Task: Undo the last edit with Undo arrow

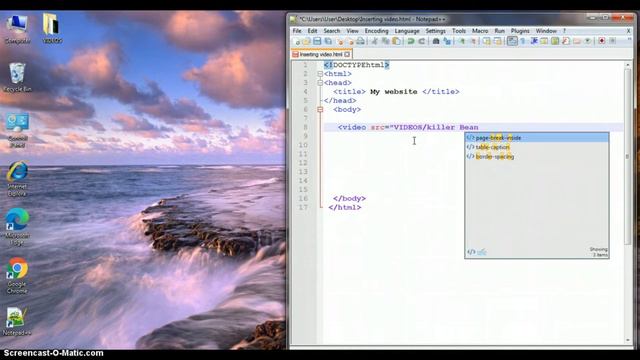Action: tap(411, 41)
